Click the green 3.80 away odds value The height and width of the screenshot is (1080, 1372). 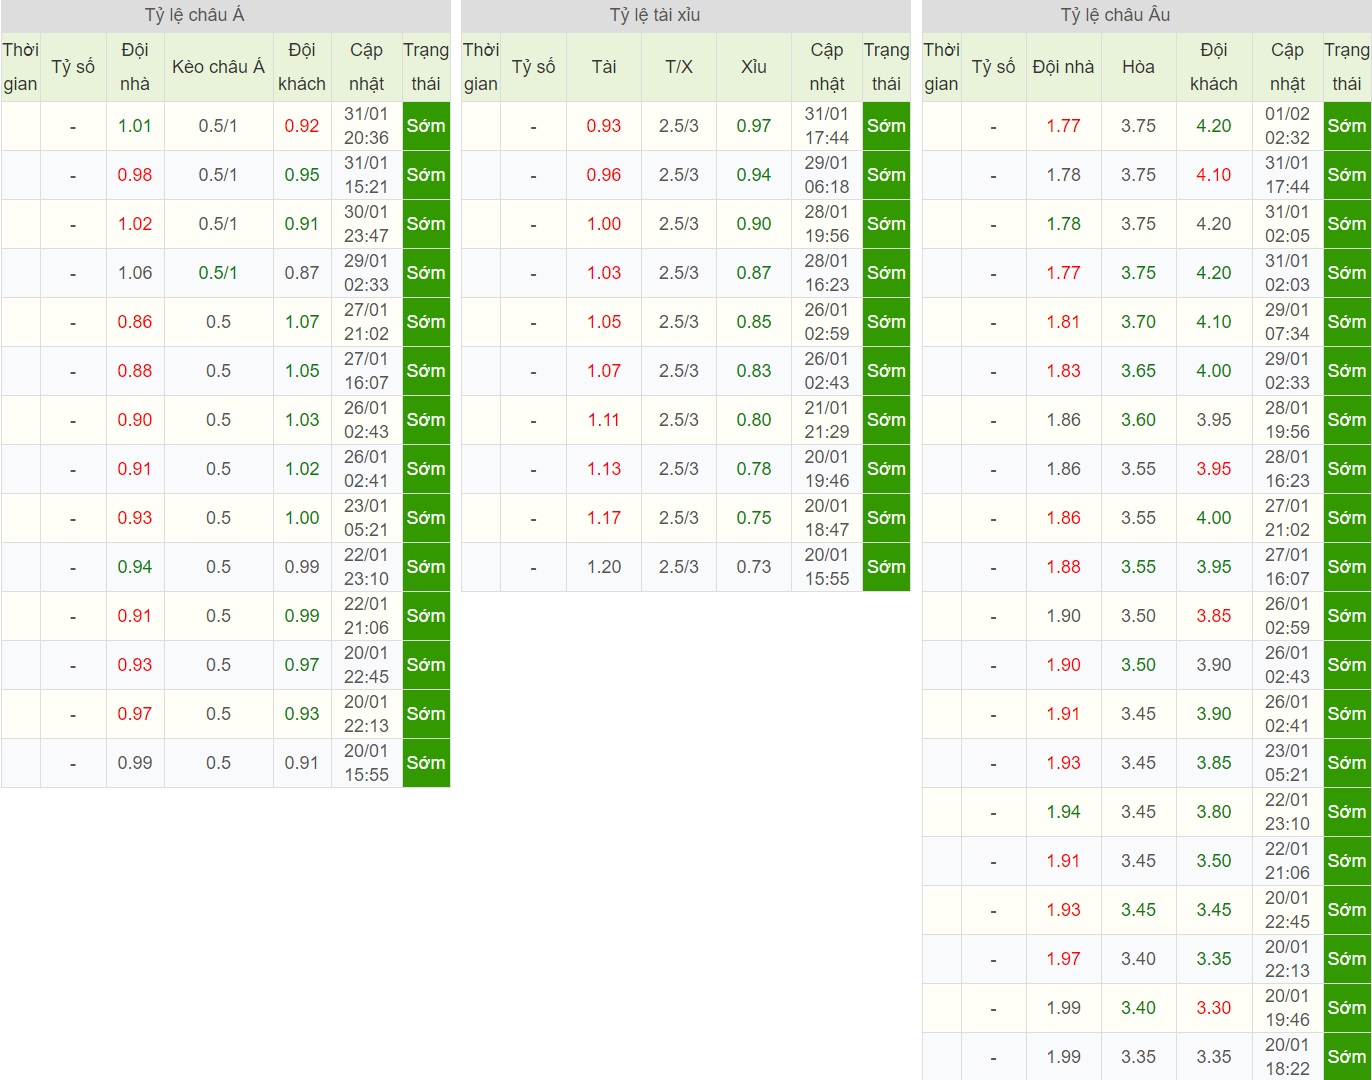coord(1214,812)
